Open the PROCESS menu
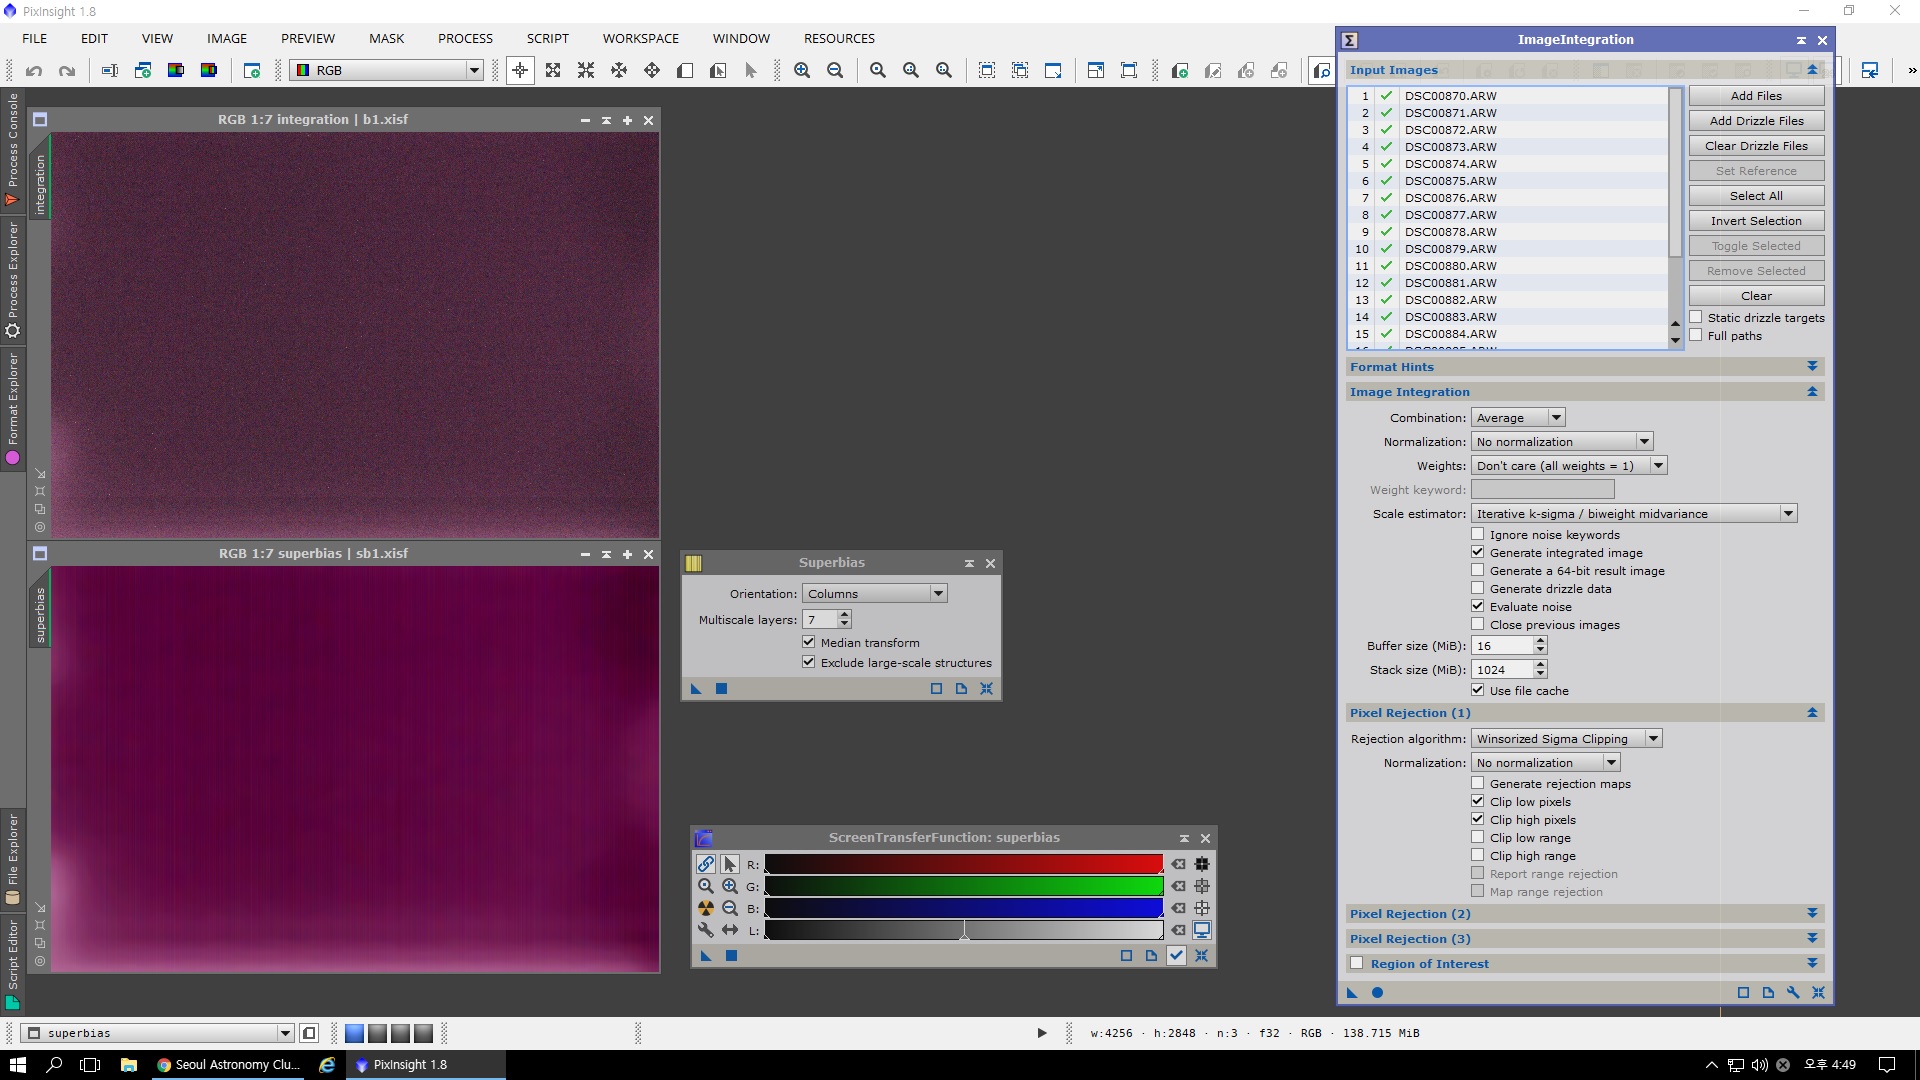1920x1080 pixels. [x=465, y=38]
